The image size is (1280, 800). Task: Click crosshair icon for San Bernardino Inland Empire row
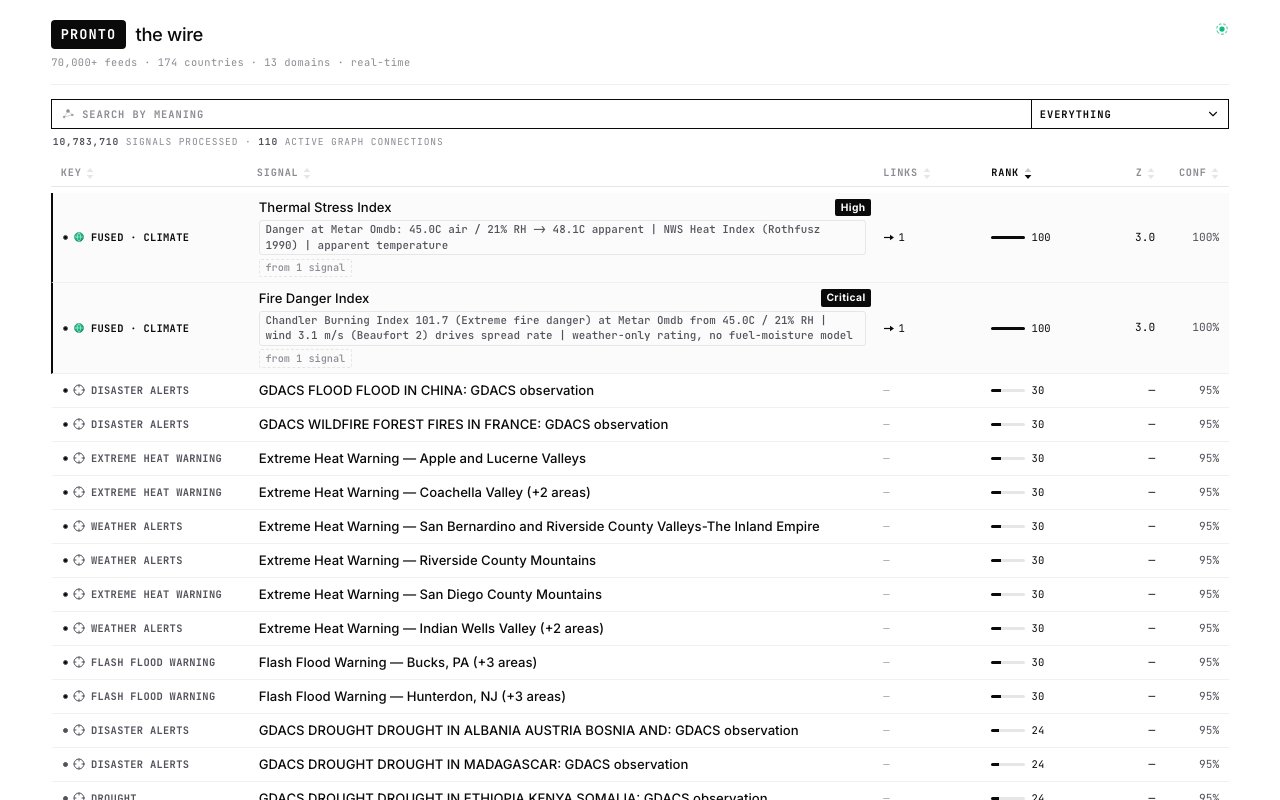79,526
